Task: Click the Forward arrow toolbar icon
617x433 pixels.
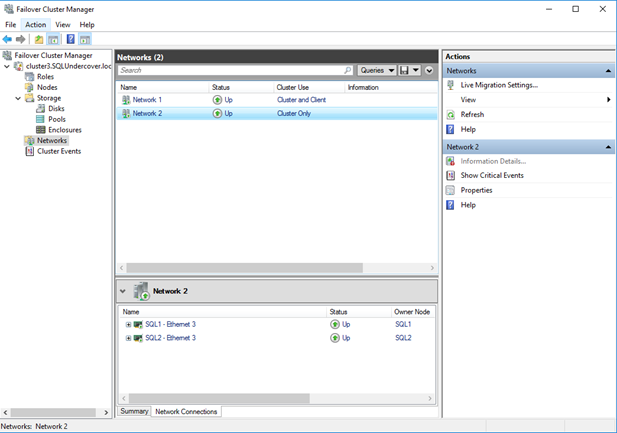Action: [x=20, y=39]
